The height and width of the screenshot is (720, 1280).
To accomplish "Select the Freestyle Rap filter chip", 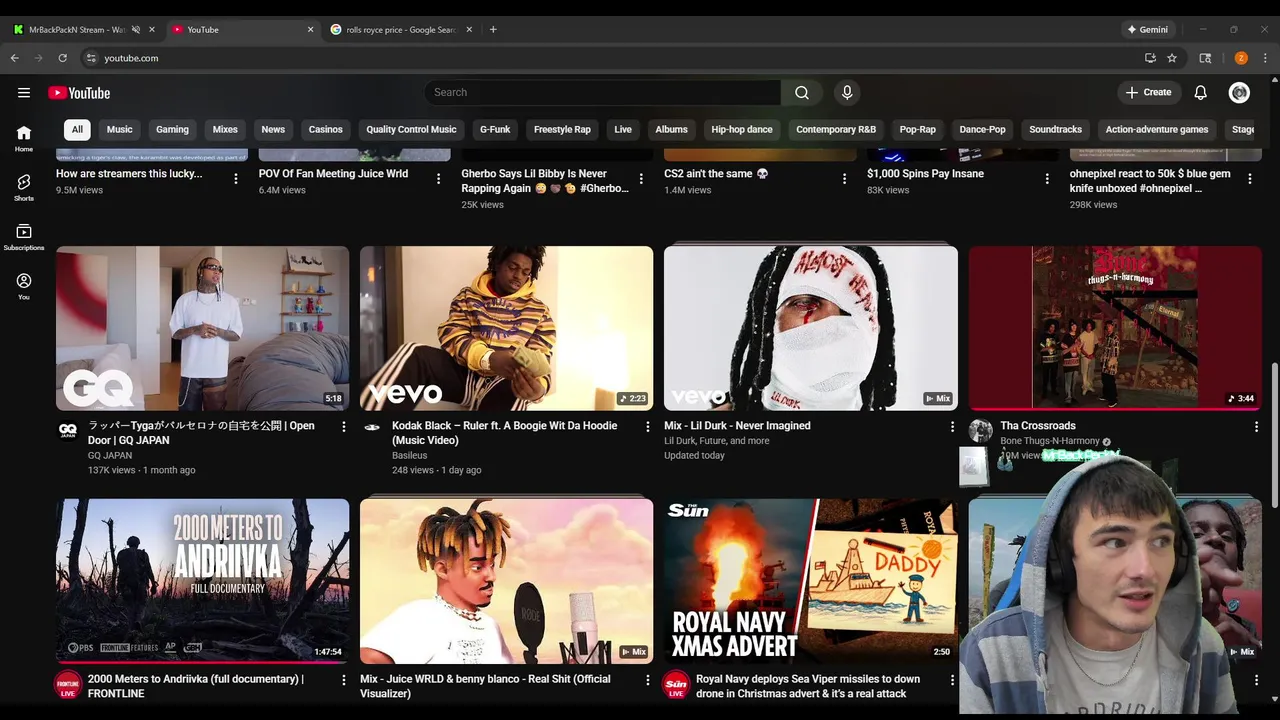I will (x=562, y=129).
